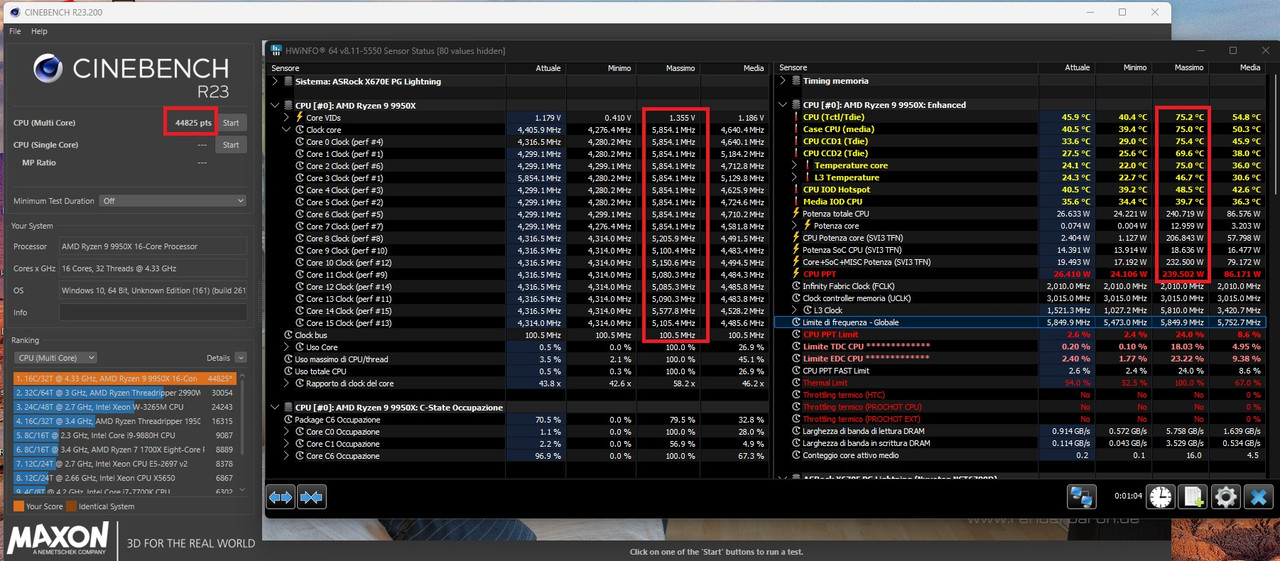Select the Throttling termico (HTC) row

click(1020, 395)
